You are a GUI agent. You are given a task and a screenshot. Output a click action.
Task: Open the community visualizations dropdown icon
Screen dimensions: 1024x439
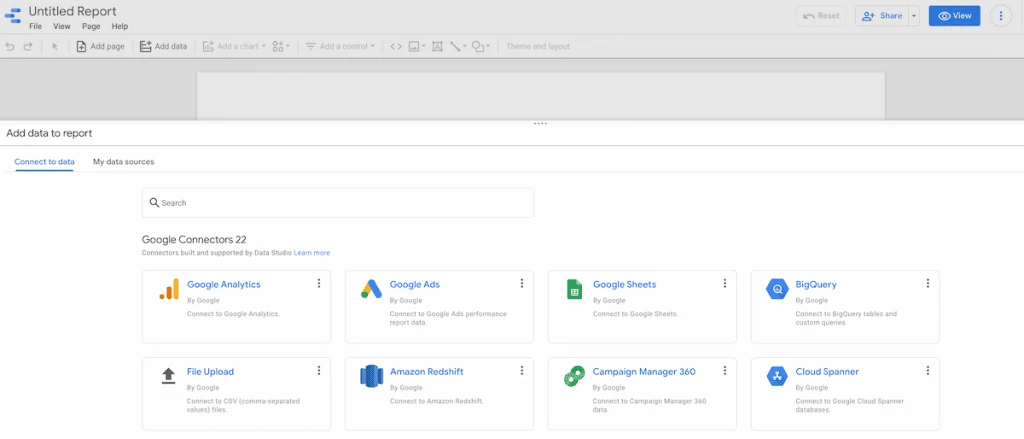point(281,46)
